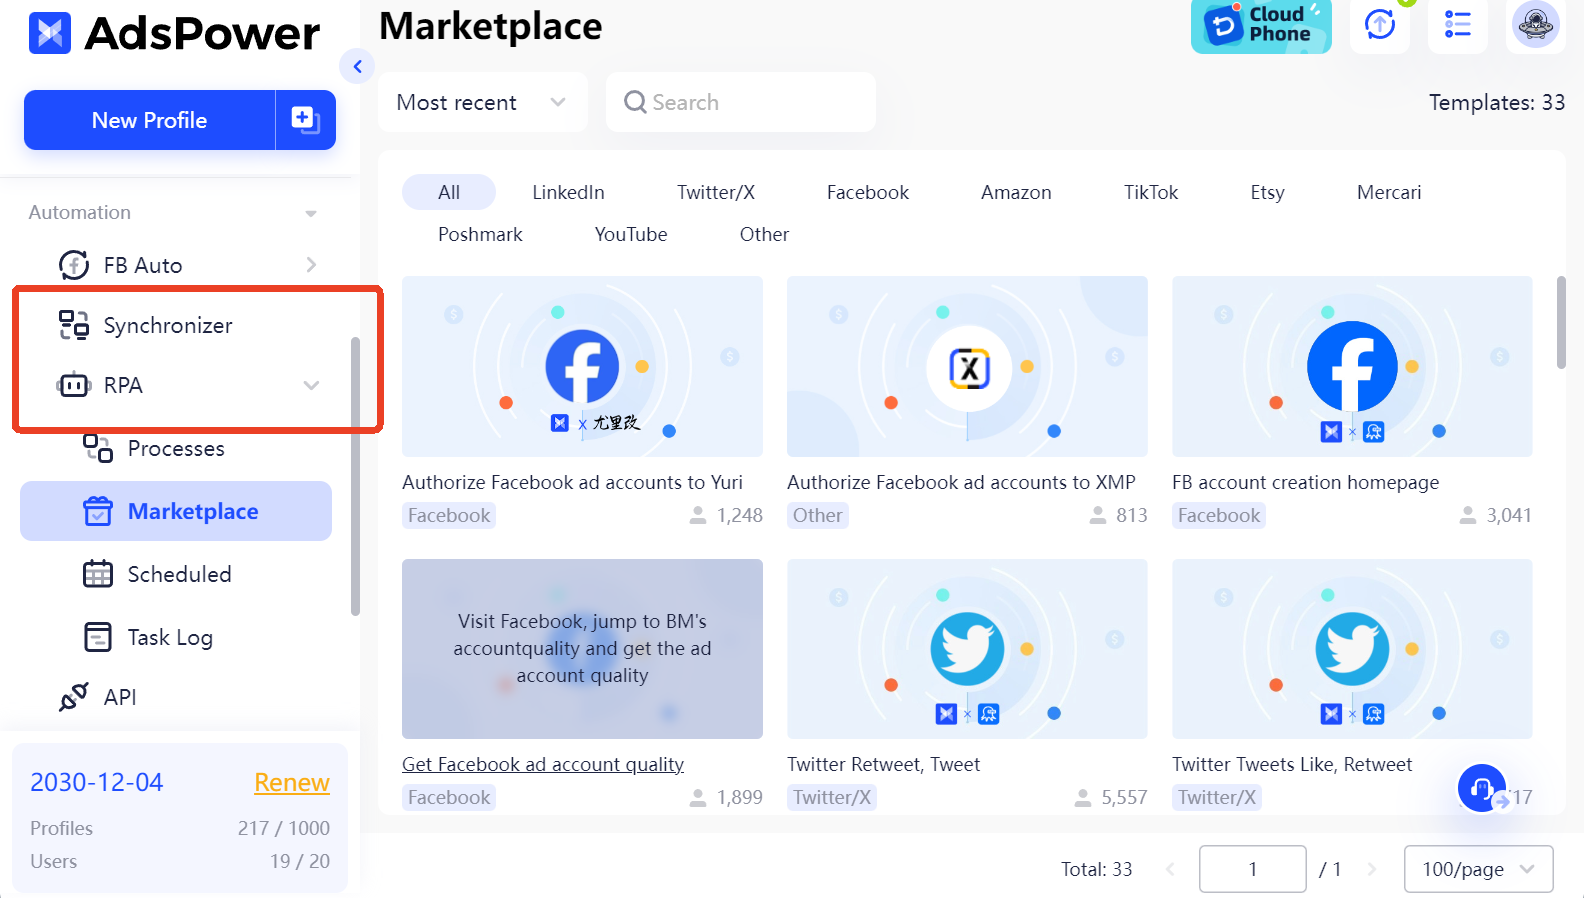Open Authorize Facebook ad accounts to XMP thumbnail

(x=967, y=366)
